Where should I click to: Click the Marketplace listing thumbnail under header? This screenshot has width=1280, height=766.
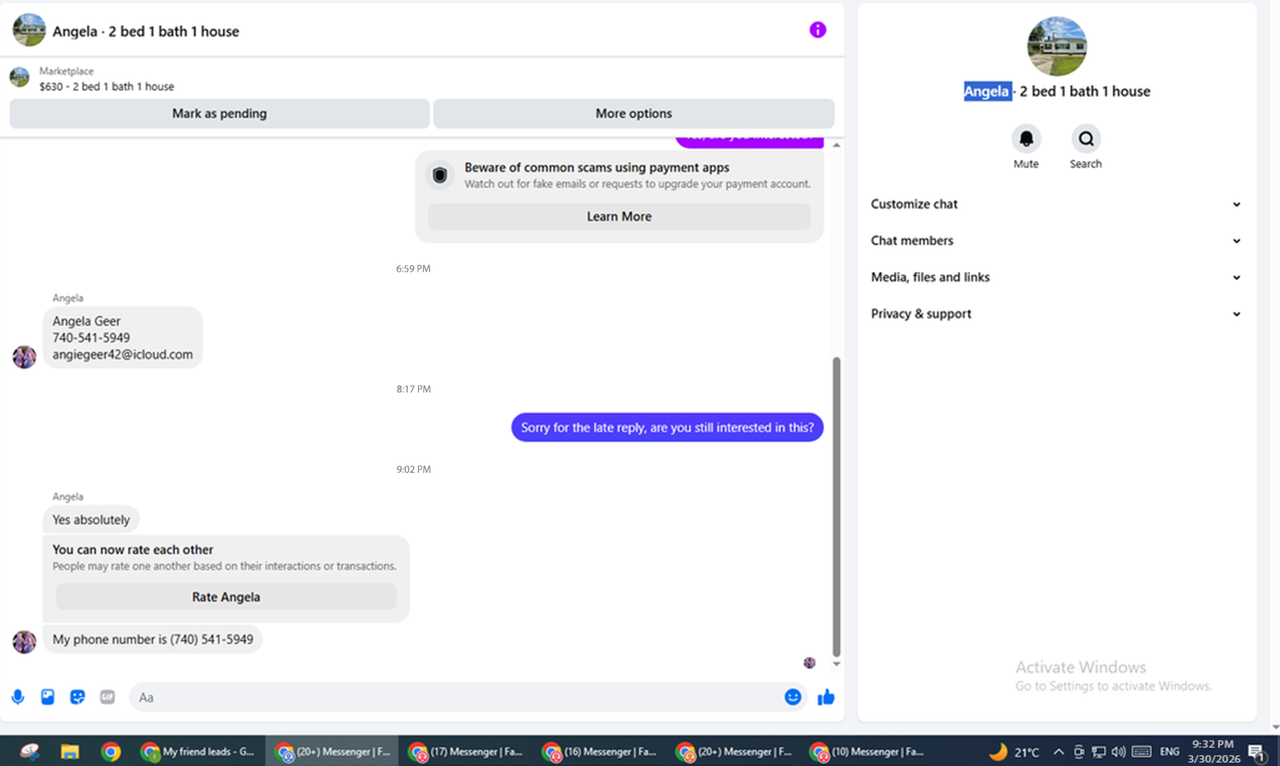coord(19,78)
